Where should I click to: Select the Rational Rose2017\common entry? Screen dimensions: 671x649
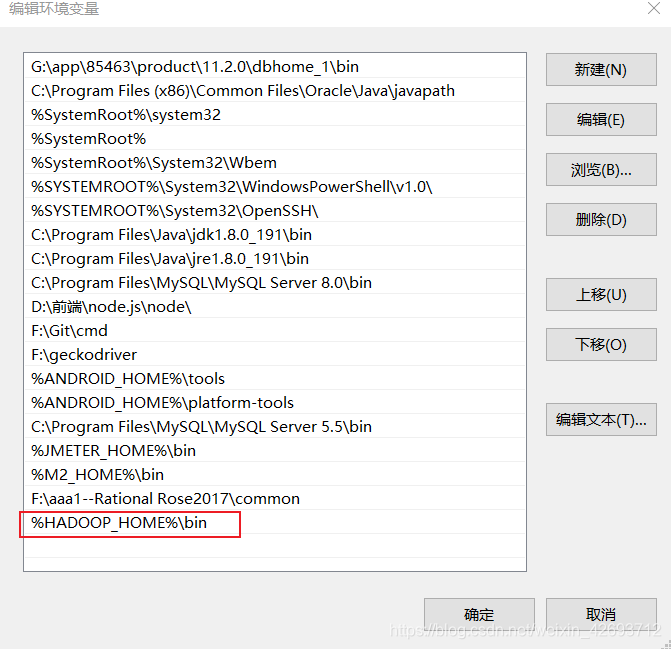pyautogui.click(x=275, y=498)
